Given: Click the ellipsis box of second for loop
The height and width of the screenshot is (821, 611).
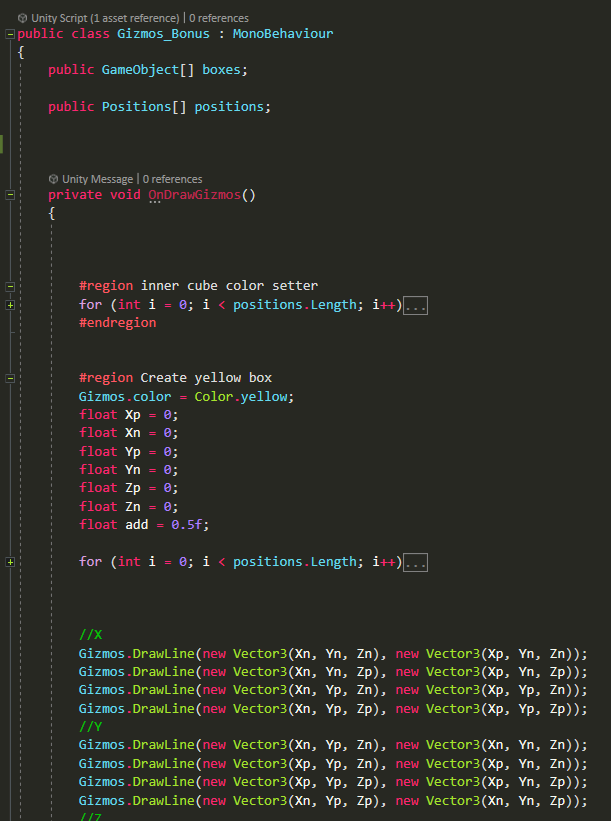Looking at the screenshot, I should pyautogui.click(x=416, y=562).
